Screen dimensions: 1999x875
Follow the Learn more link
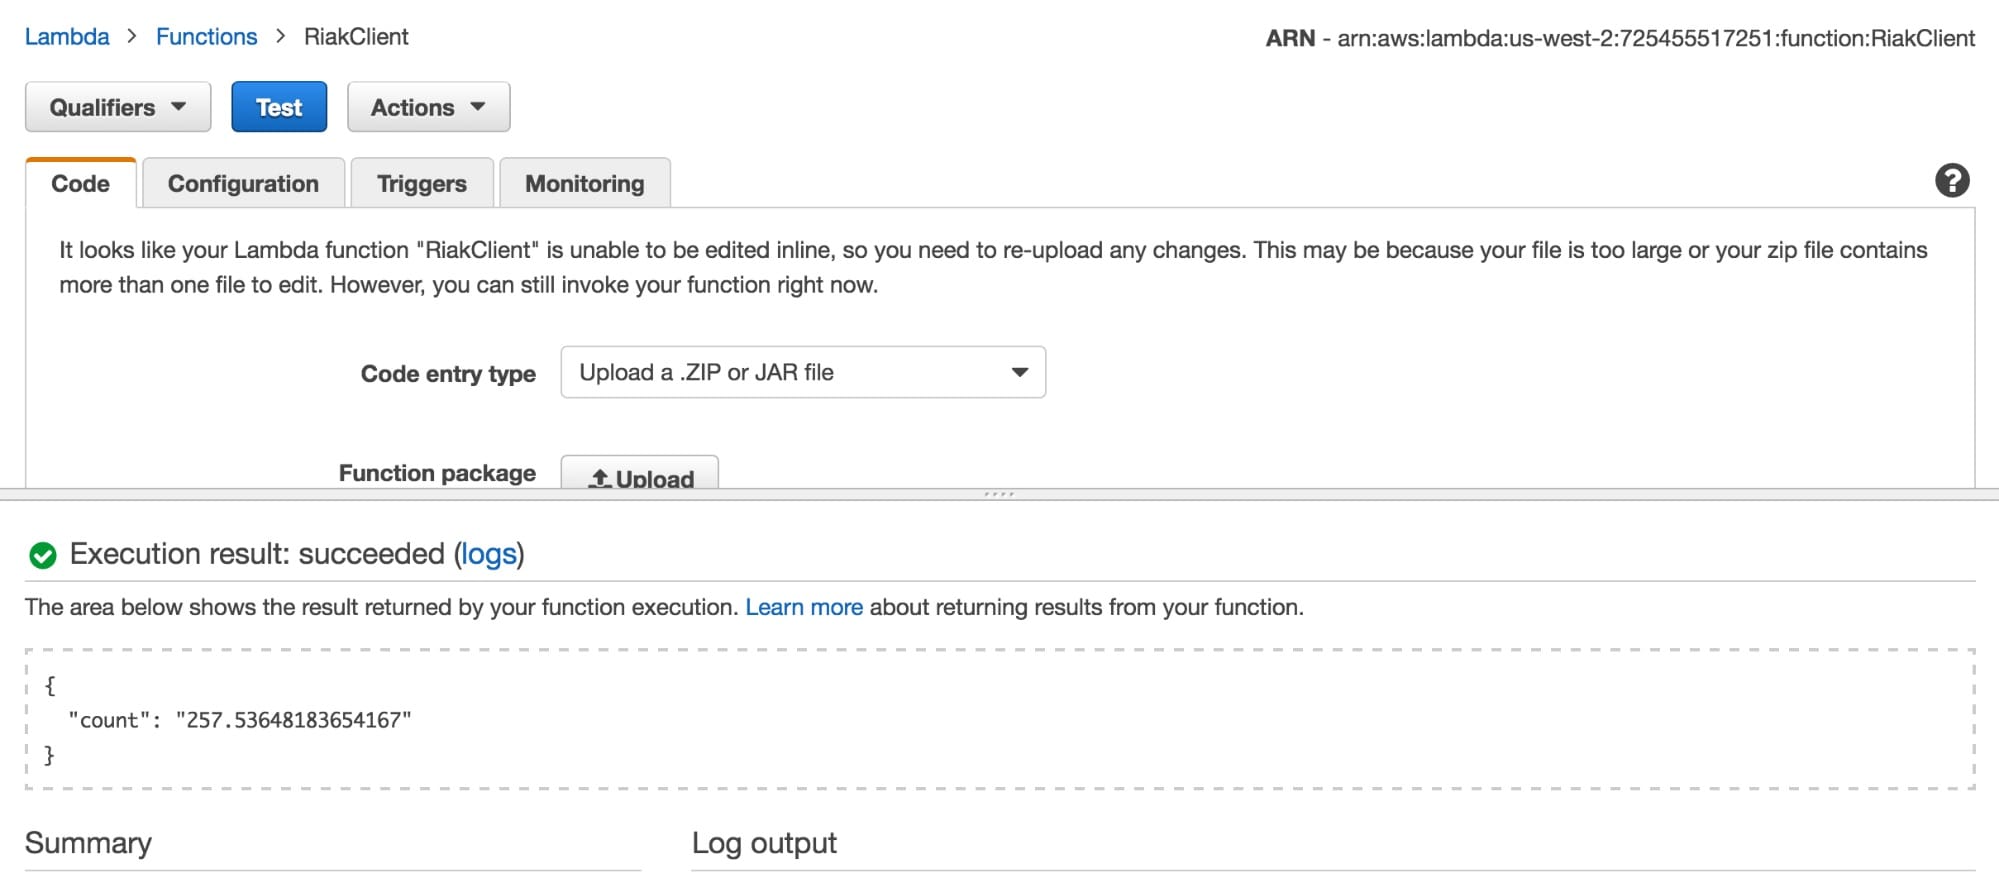803,607
